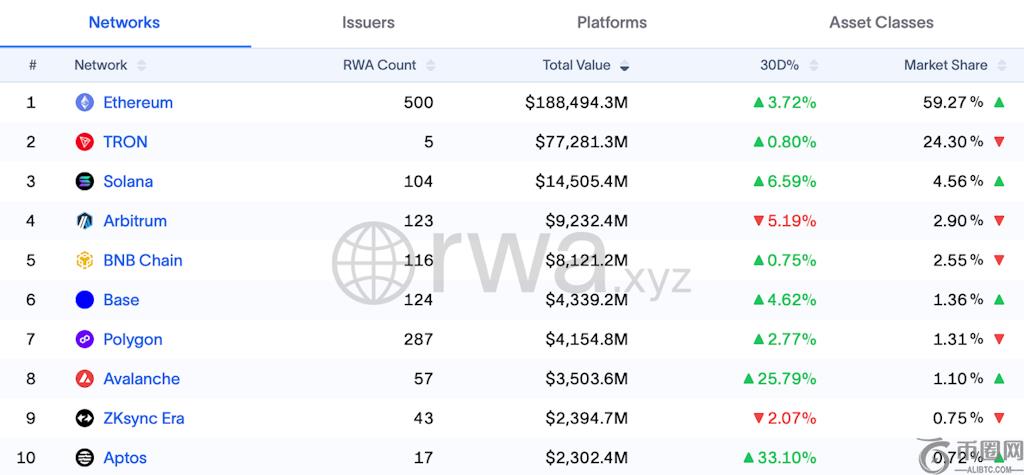The width and height of the screenshot is (1024, 475).
Task: Click the Base blue circle icon
Action: 85,300
